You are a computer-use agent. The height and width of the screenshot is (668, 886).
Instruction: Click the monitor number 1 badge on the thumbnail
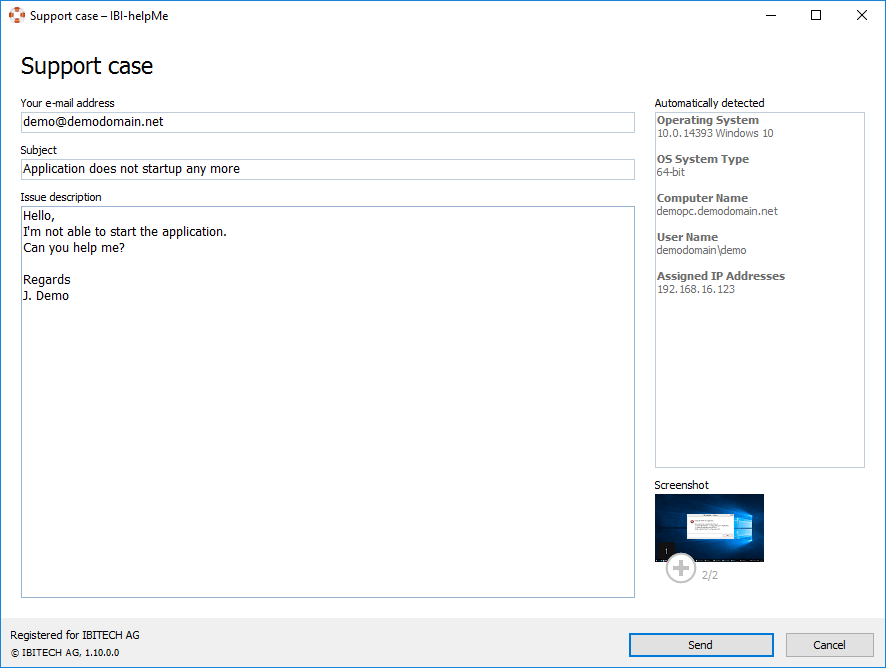point(667,551)
